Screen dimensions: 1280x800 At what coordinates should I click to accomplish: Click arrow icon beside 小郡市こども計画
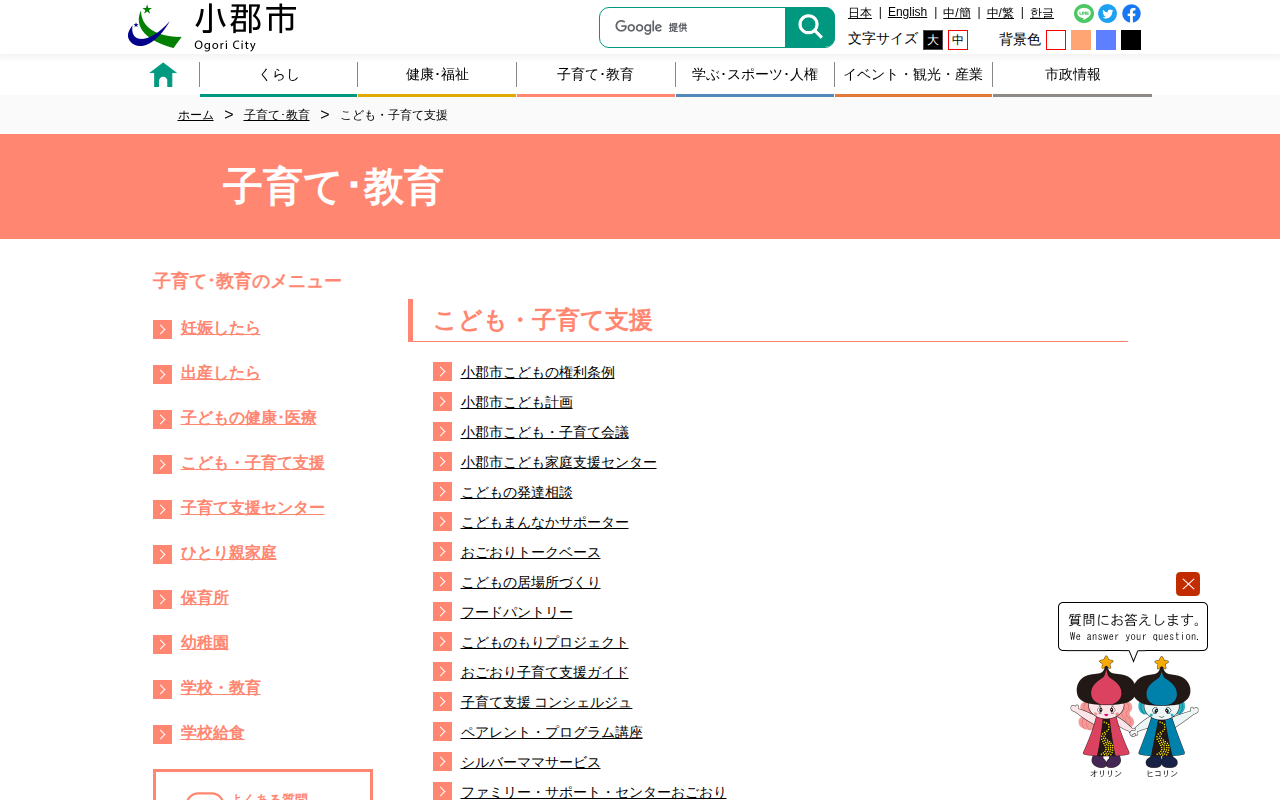[x=442, y=401]
